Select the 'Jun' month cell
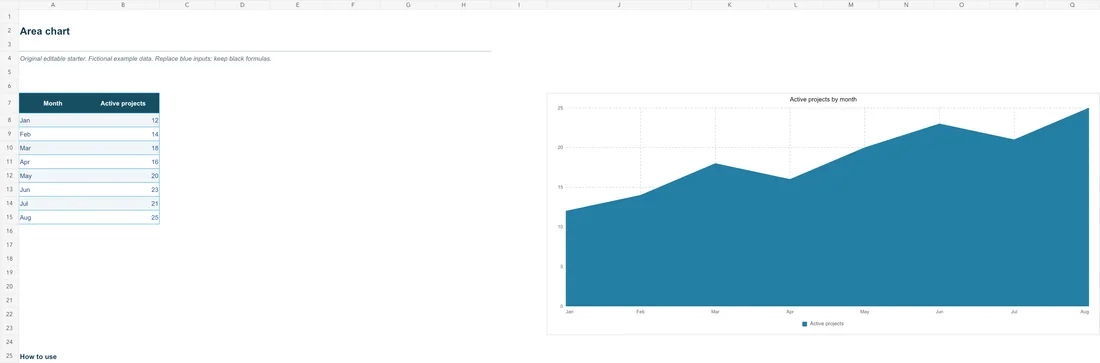 [x=53, y=190]
